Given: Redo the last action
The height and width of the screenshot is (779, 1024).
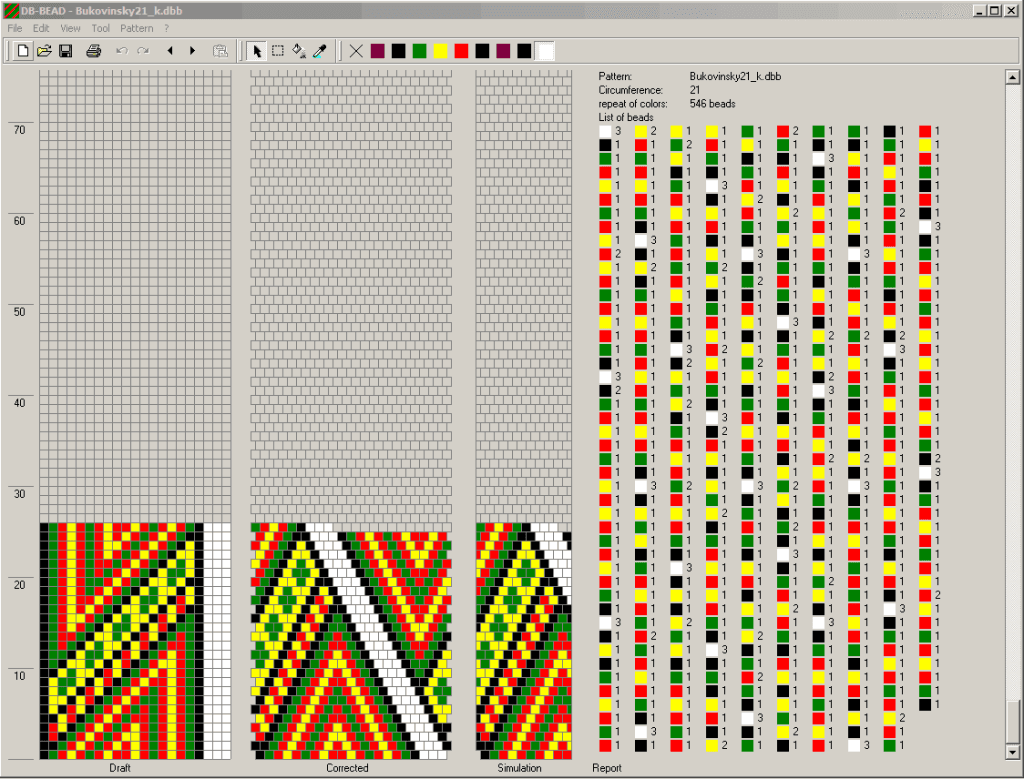Looking at the screenshot, I should click(x=143, y=51).
